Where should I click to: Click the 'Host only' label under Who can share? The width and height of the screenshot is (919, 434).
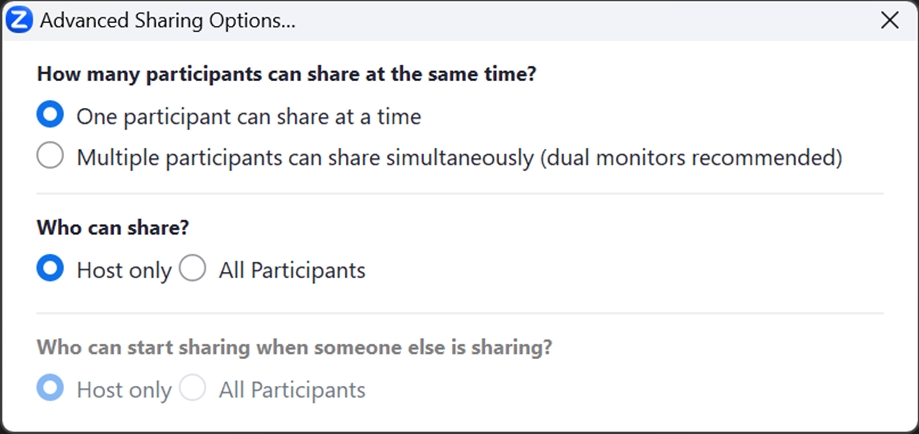(124, 270)
